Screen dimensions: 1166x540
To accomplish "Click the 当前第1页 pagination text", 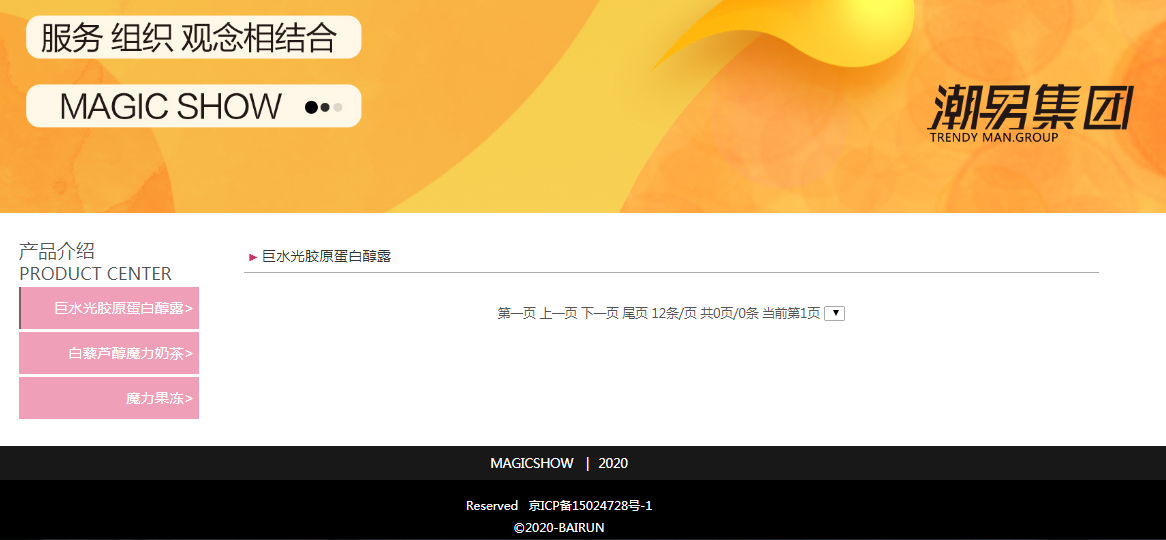I will 791,314.
